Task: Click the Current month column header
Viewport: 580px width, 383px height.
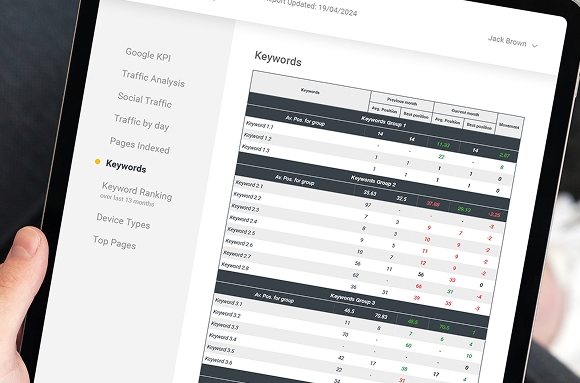Action: coord(465,112)
